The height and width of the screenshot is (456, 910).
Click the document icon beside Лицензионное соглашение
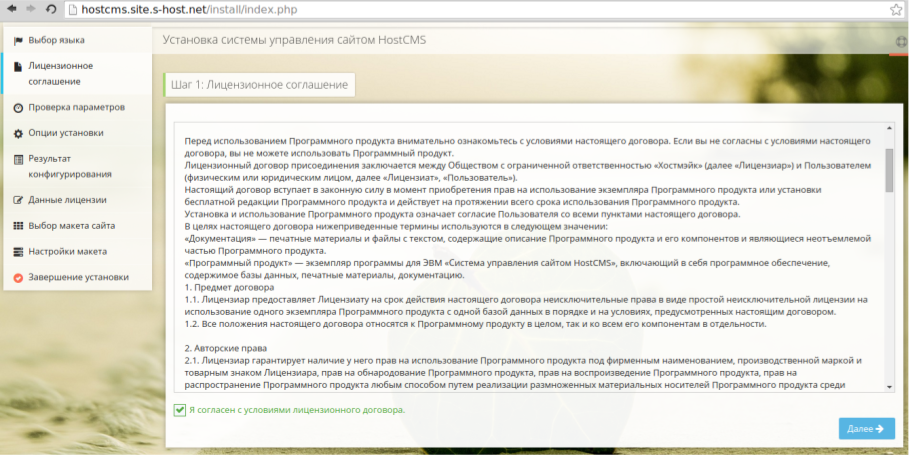tap(18, 66)
